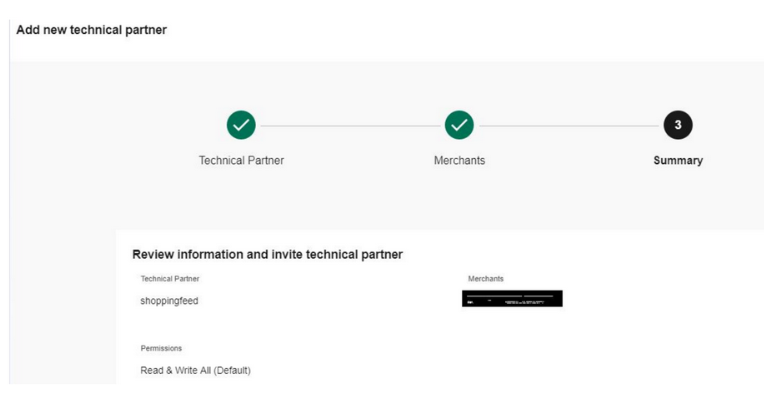The height and width of the screenshot is (398, 764).
Task: Select the step 3 Summary circle
Action: pyautogui.click(x=678, y=125)
